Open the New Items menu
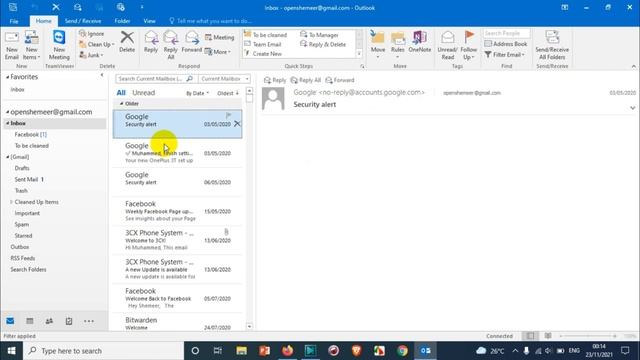 (x=31, y=45)
